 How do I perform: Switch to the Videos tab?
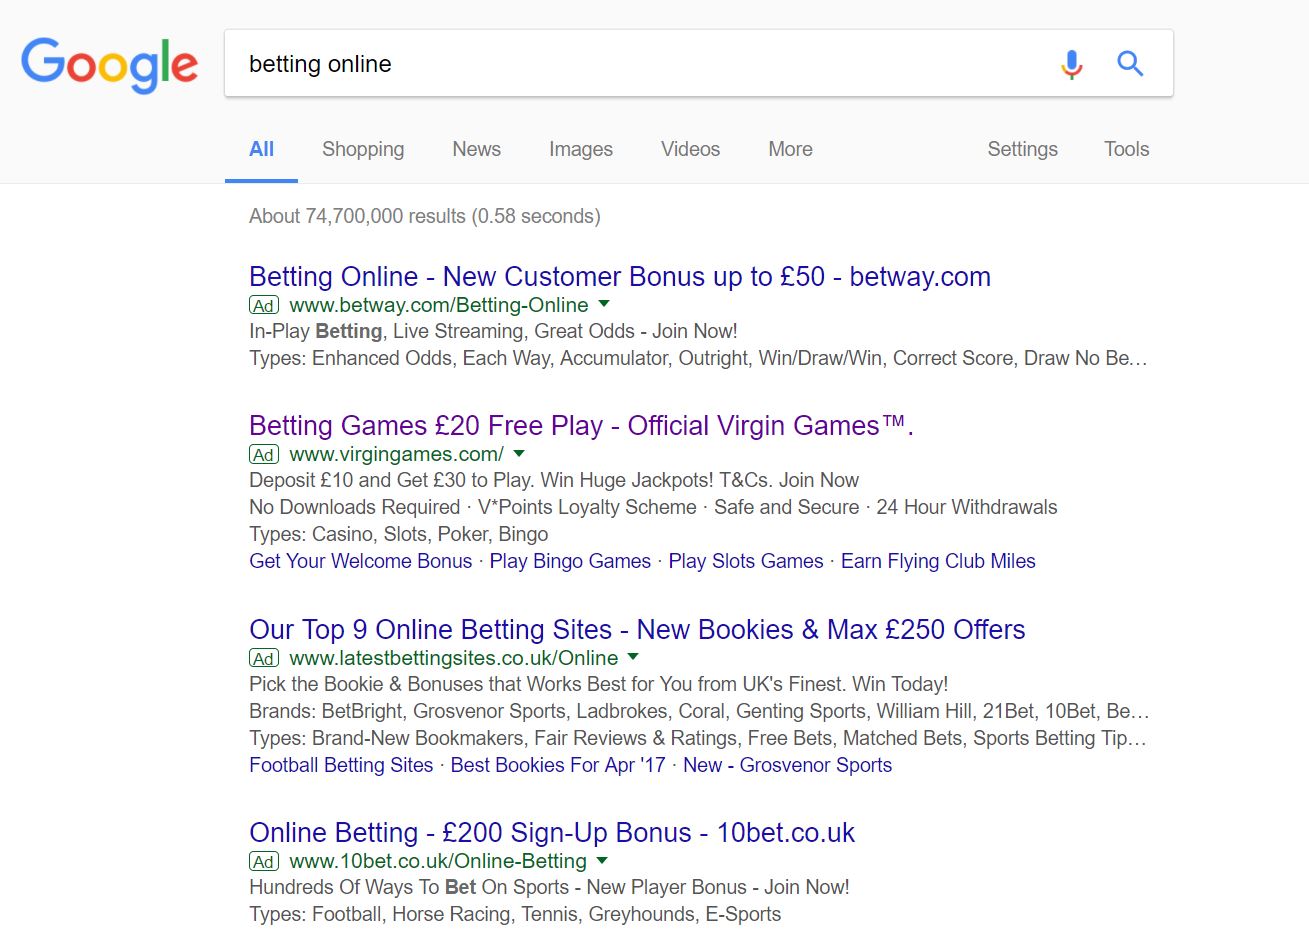(x=690, y=149)
